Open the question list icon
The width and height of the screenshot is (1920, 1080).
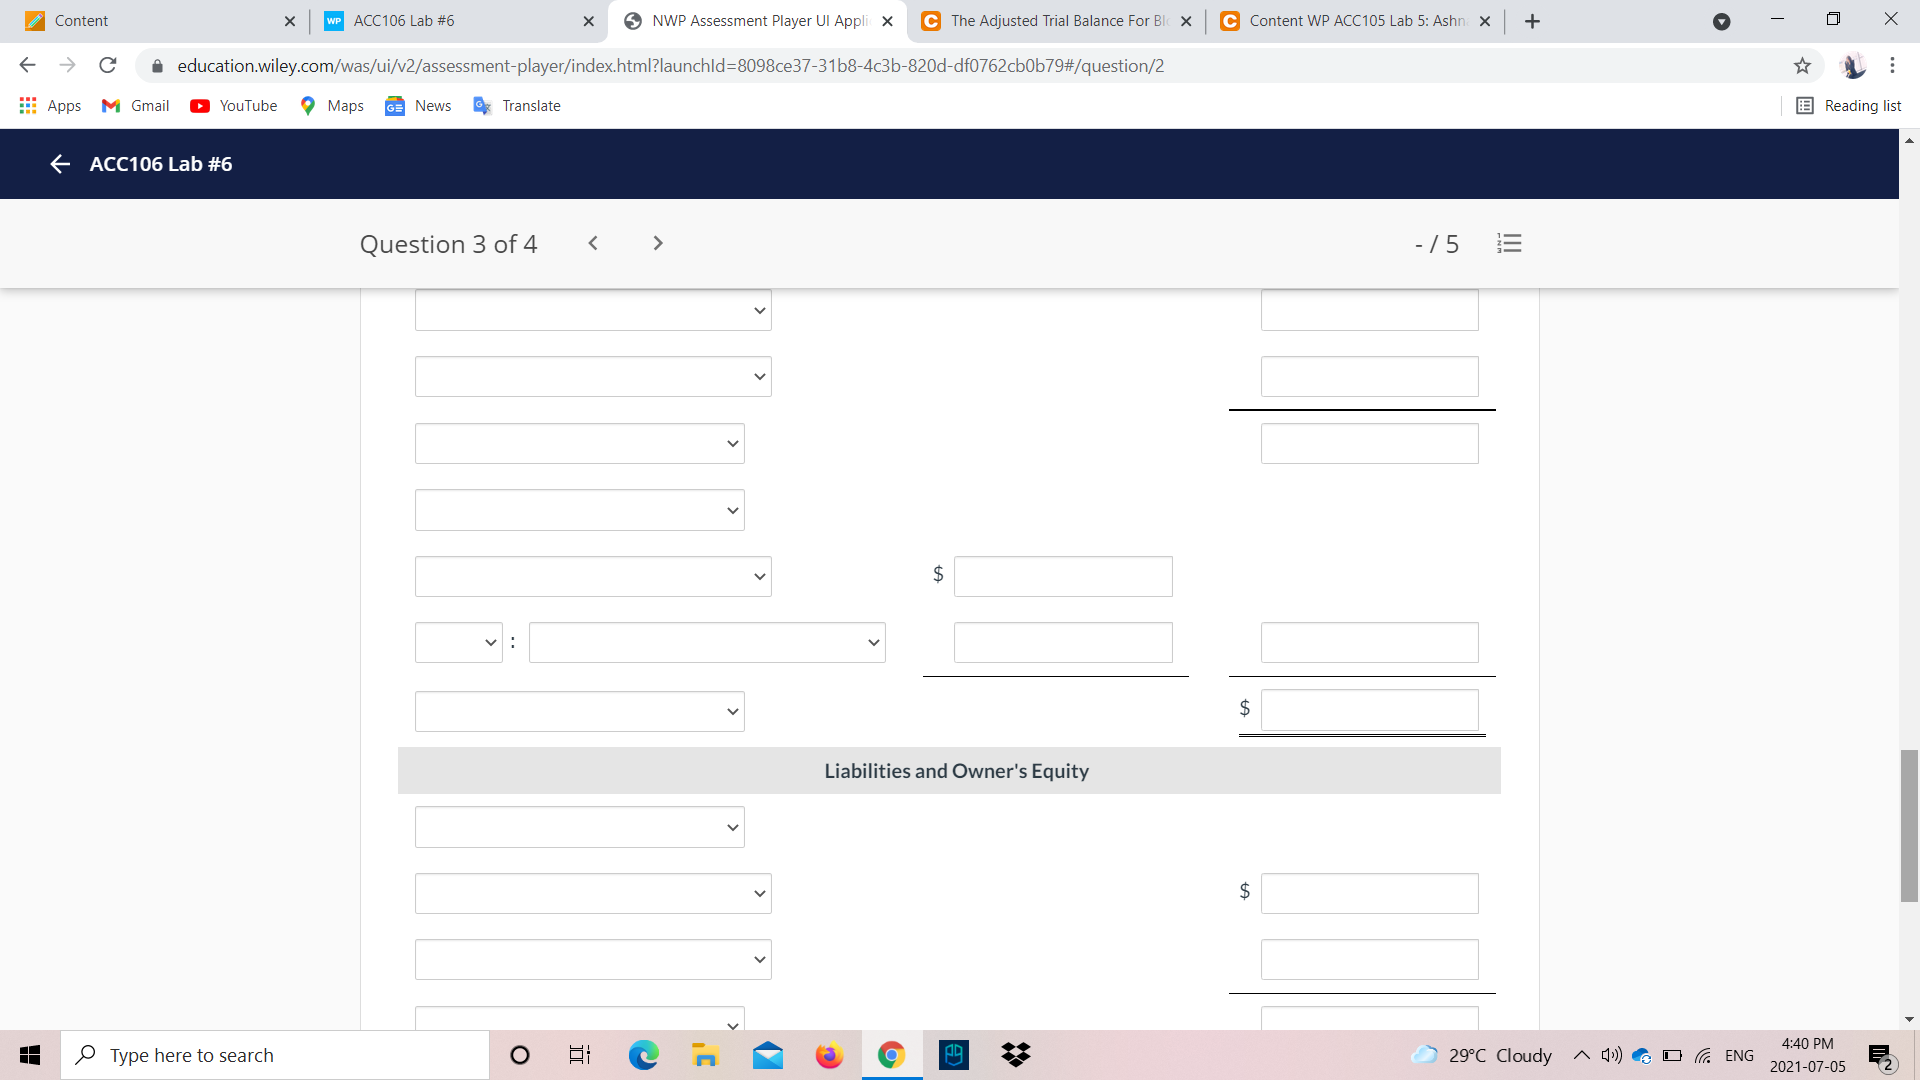[x=1509, y=243]
